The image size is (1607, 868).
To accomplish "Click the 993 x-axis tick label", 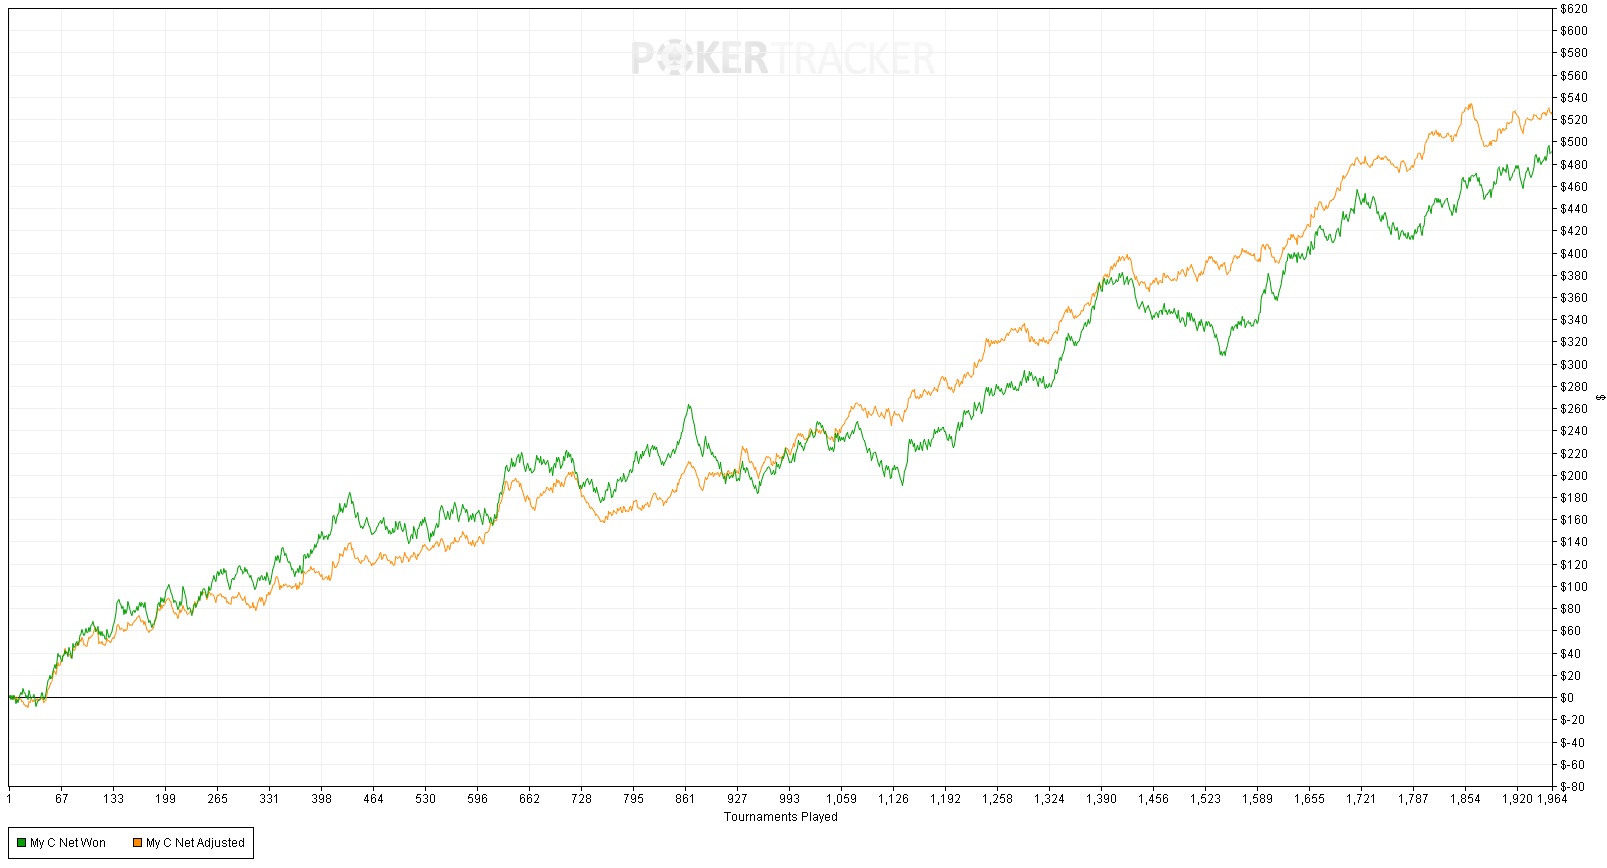I will coord(789,799).
